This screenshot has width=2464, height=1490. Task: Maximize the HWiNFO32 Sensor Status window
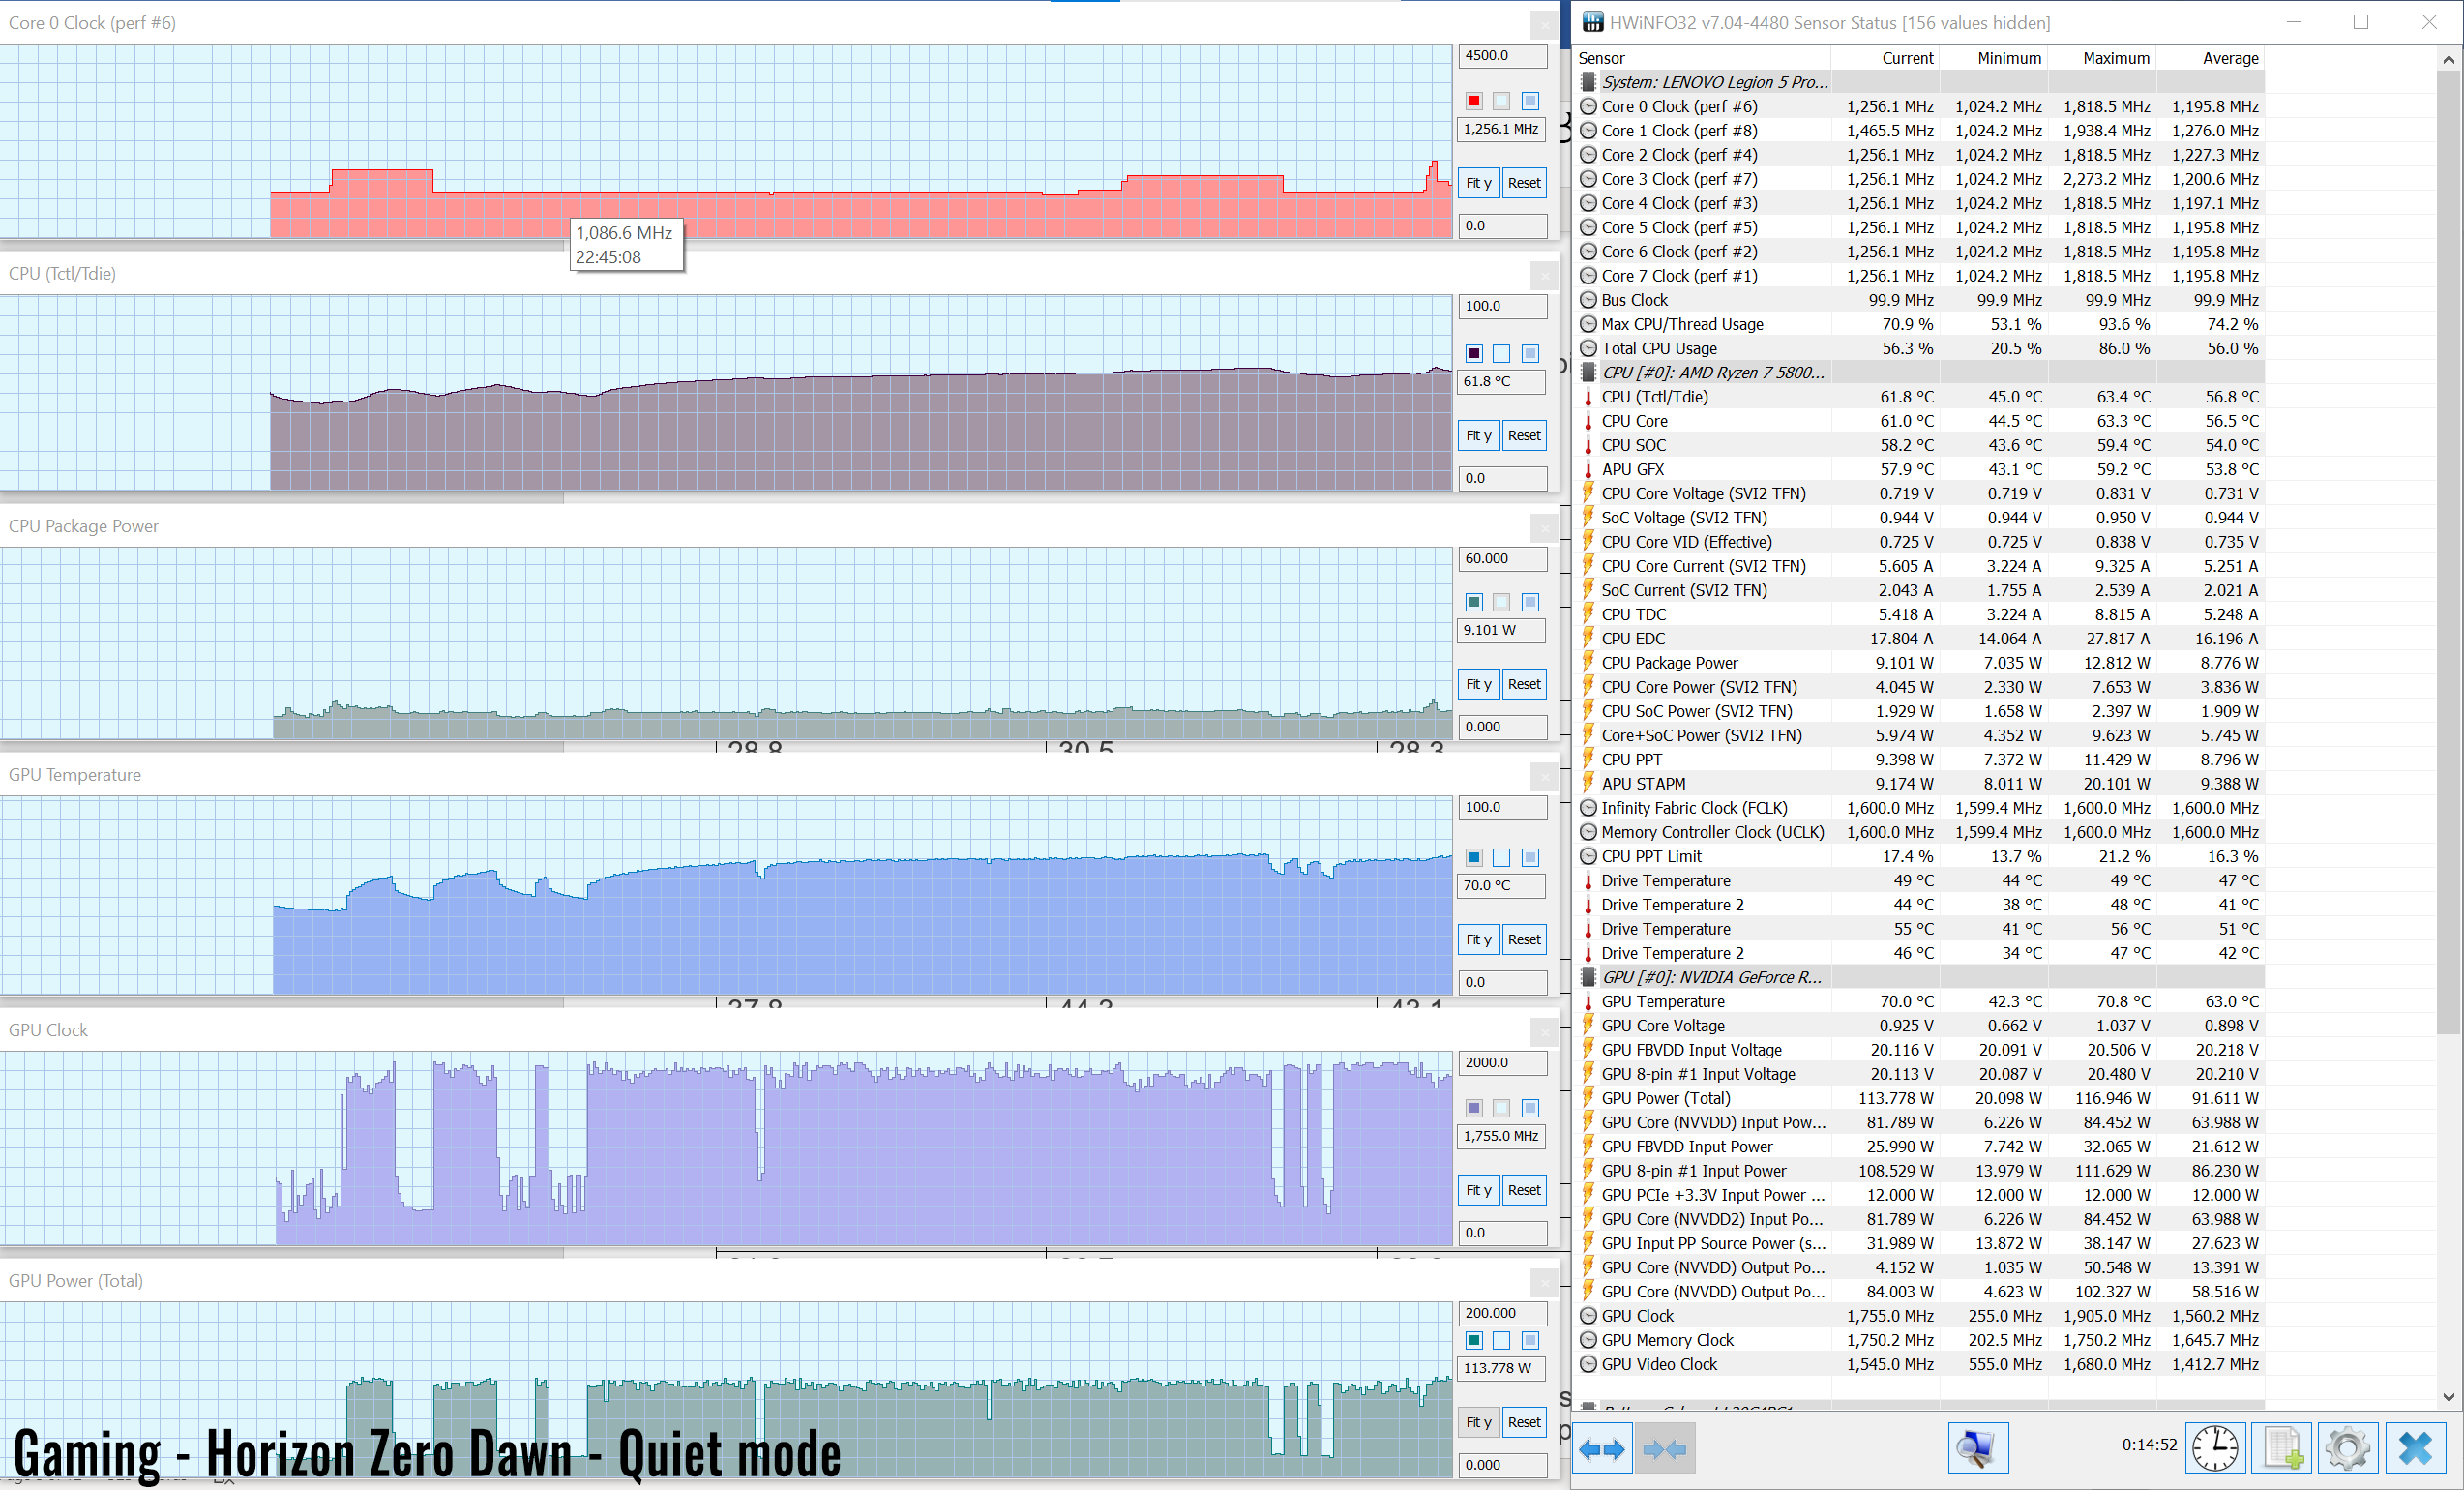point(2361,22)
